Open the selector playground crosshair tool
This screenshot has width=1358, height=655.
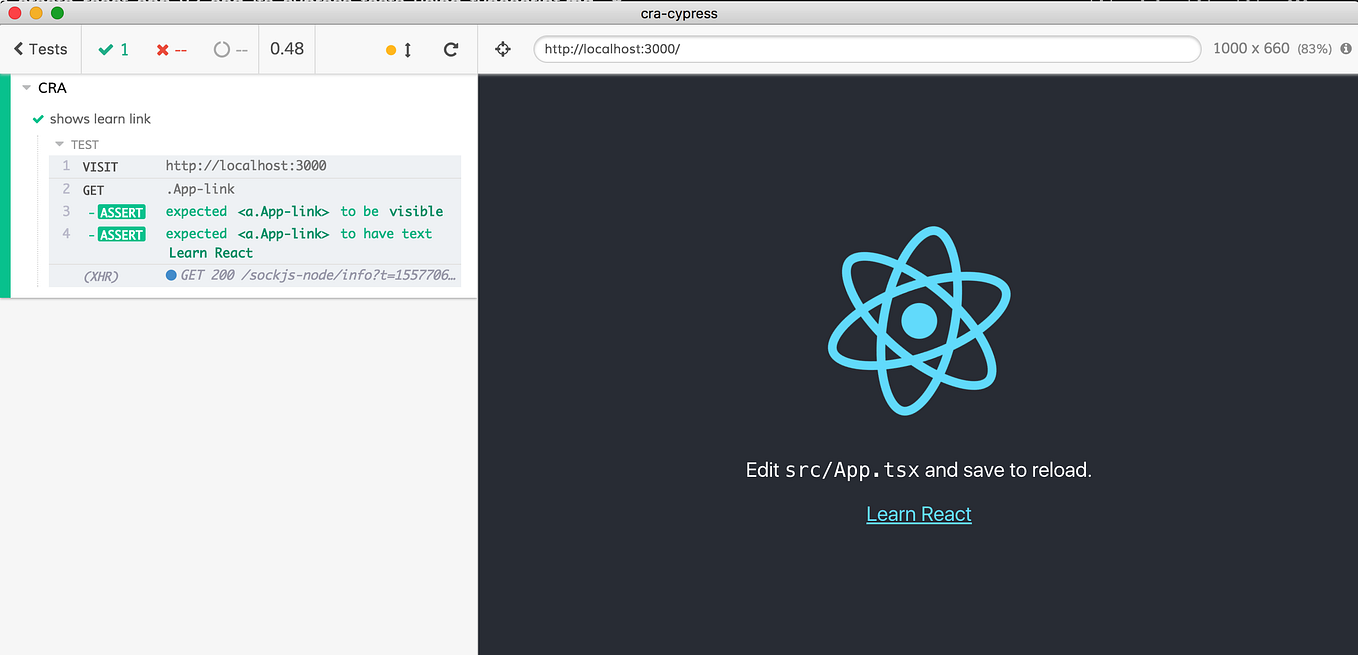tap(503, 48)
